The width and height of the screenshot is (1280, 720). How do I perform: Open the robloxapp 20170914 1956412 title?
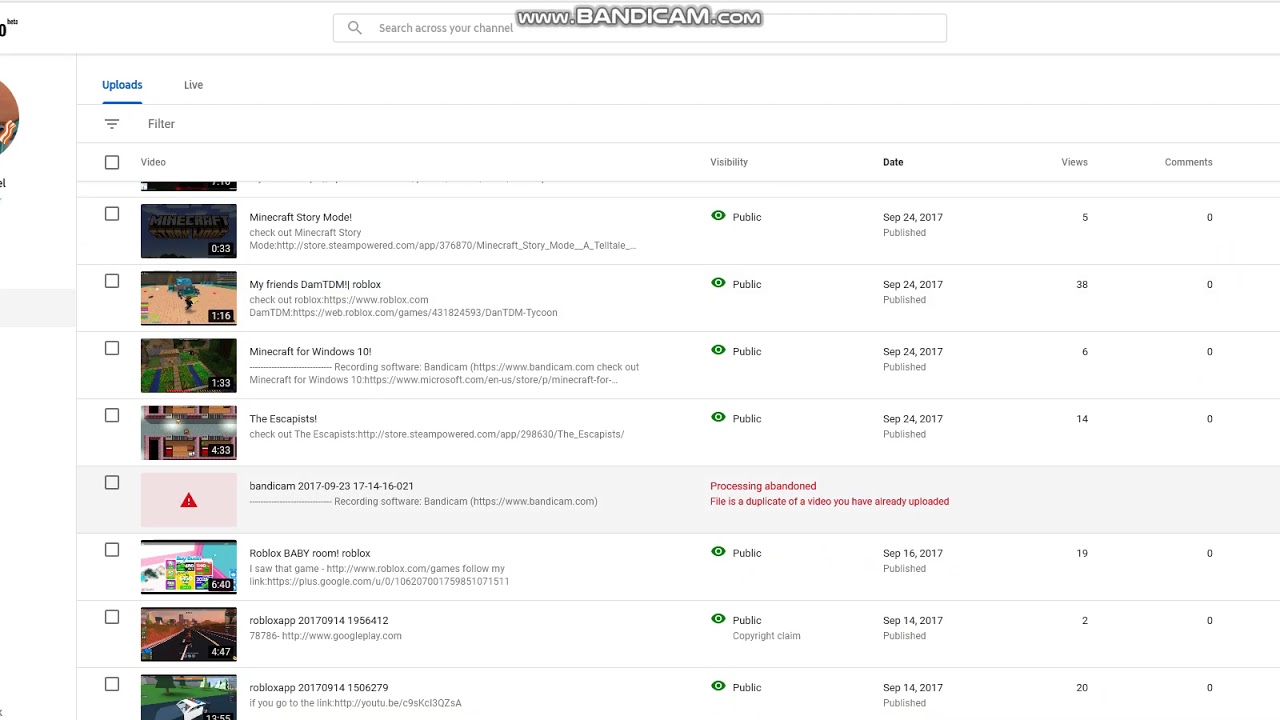319,620
